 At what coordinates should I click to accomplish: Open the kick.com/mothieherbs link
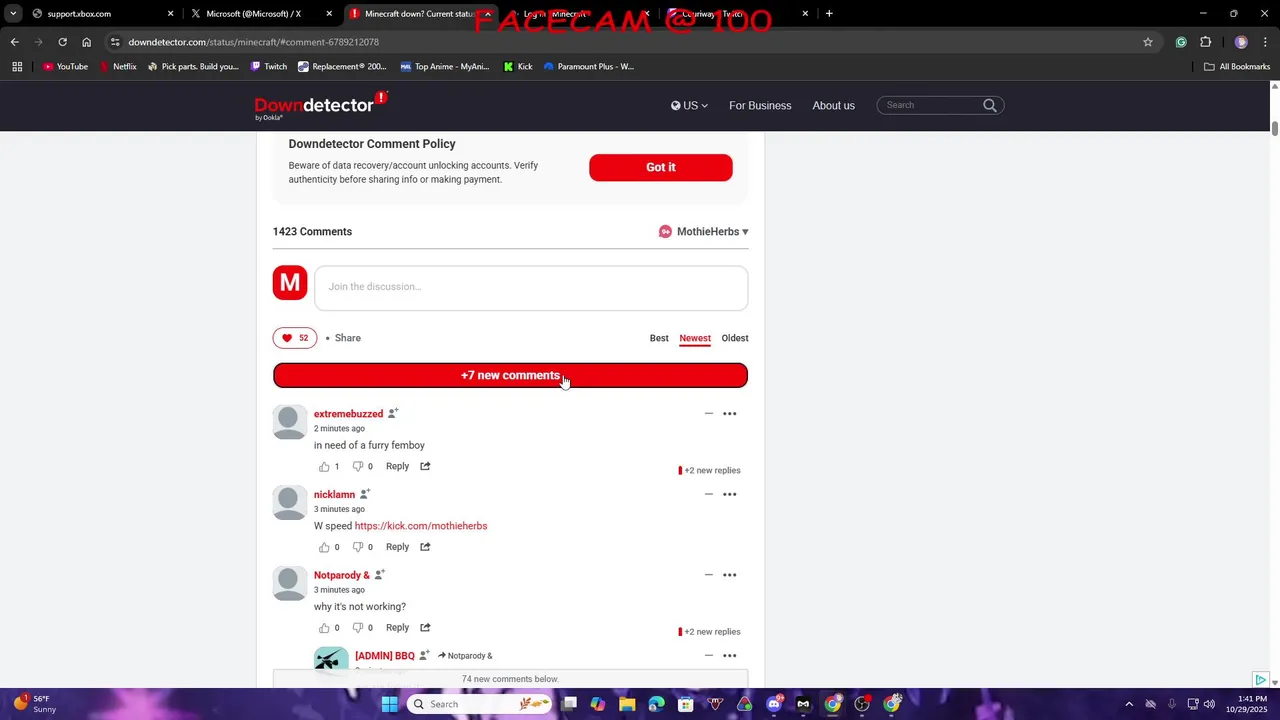[421, 526]
